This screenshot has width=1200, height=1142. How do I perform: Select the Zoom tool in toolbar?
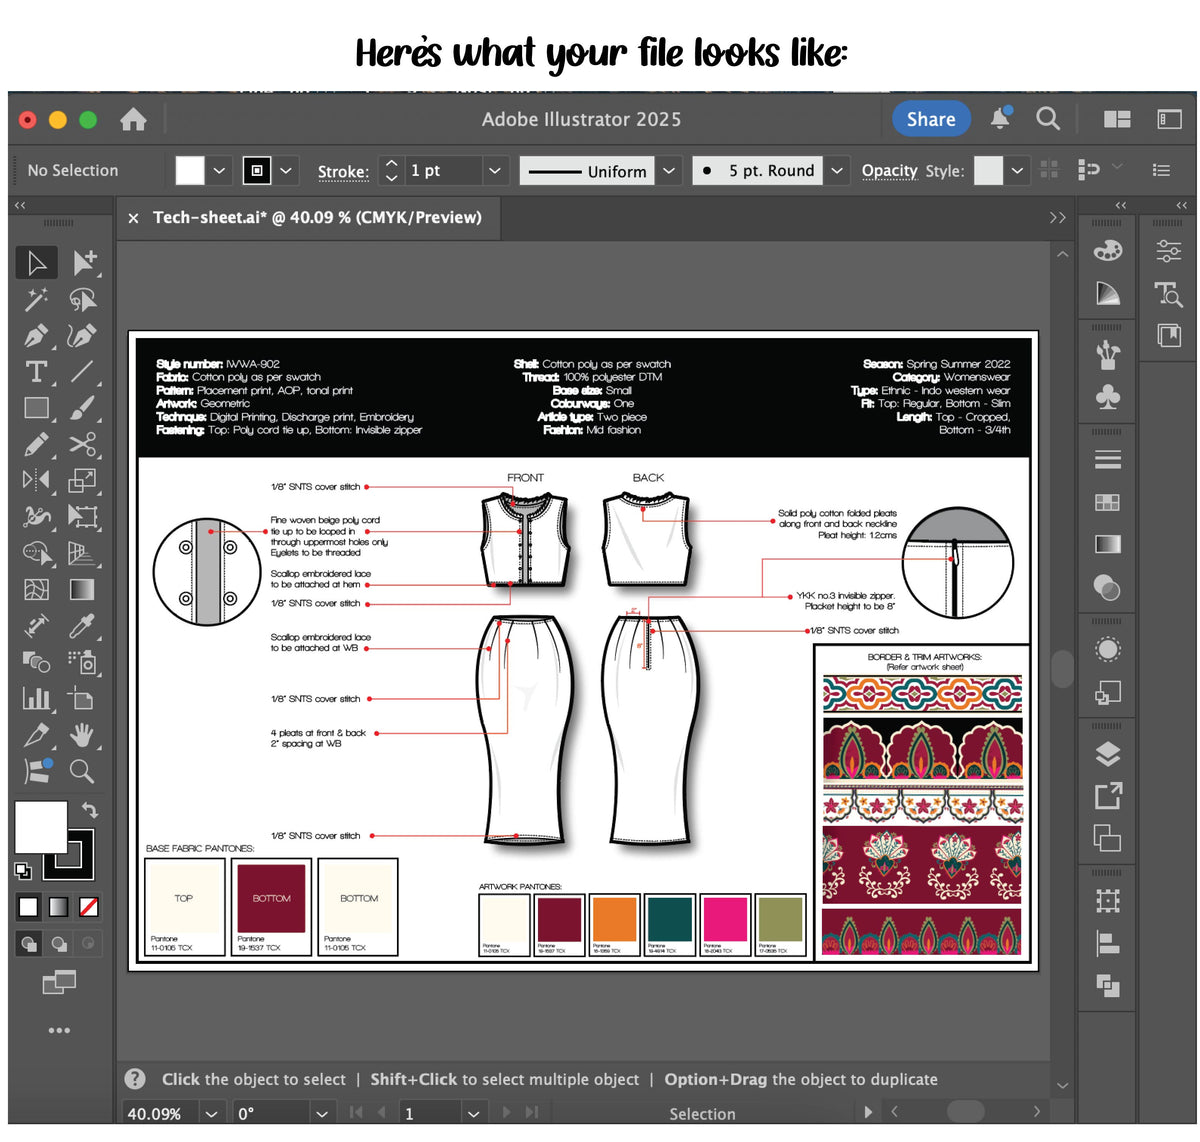tap(82, 771)
